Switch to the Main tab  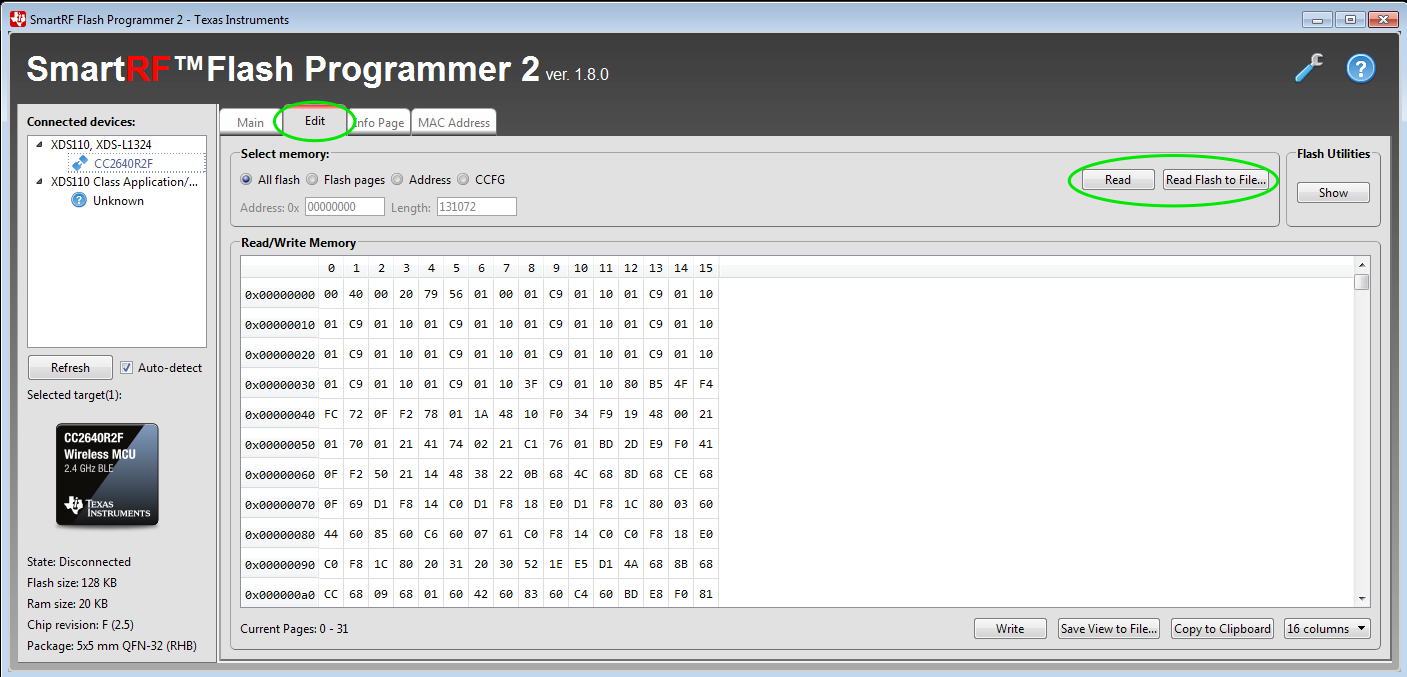coord(250,122)
